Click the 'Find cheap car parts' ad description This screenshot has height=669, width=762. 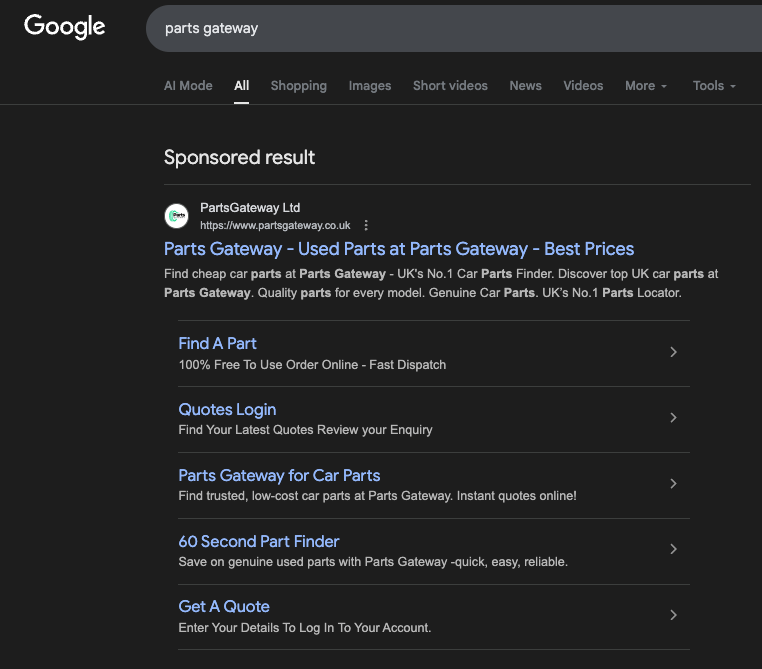pyautogui.click(x=441, y=283)
